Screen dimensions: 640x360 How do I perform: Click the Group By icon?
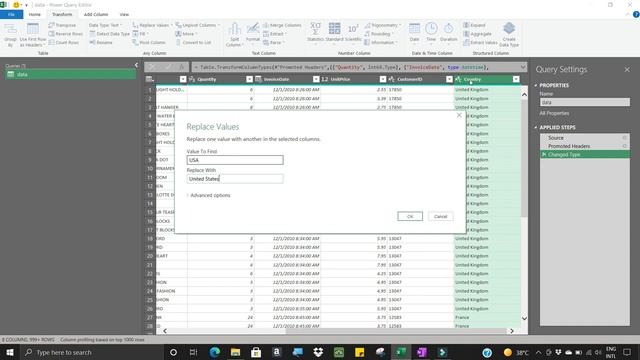click(10, 35)
